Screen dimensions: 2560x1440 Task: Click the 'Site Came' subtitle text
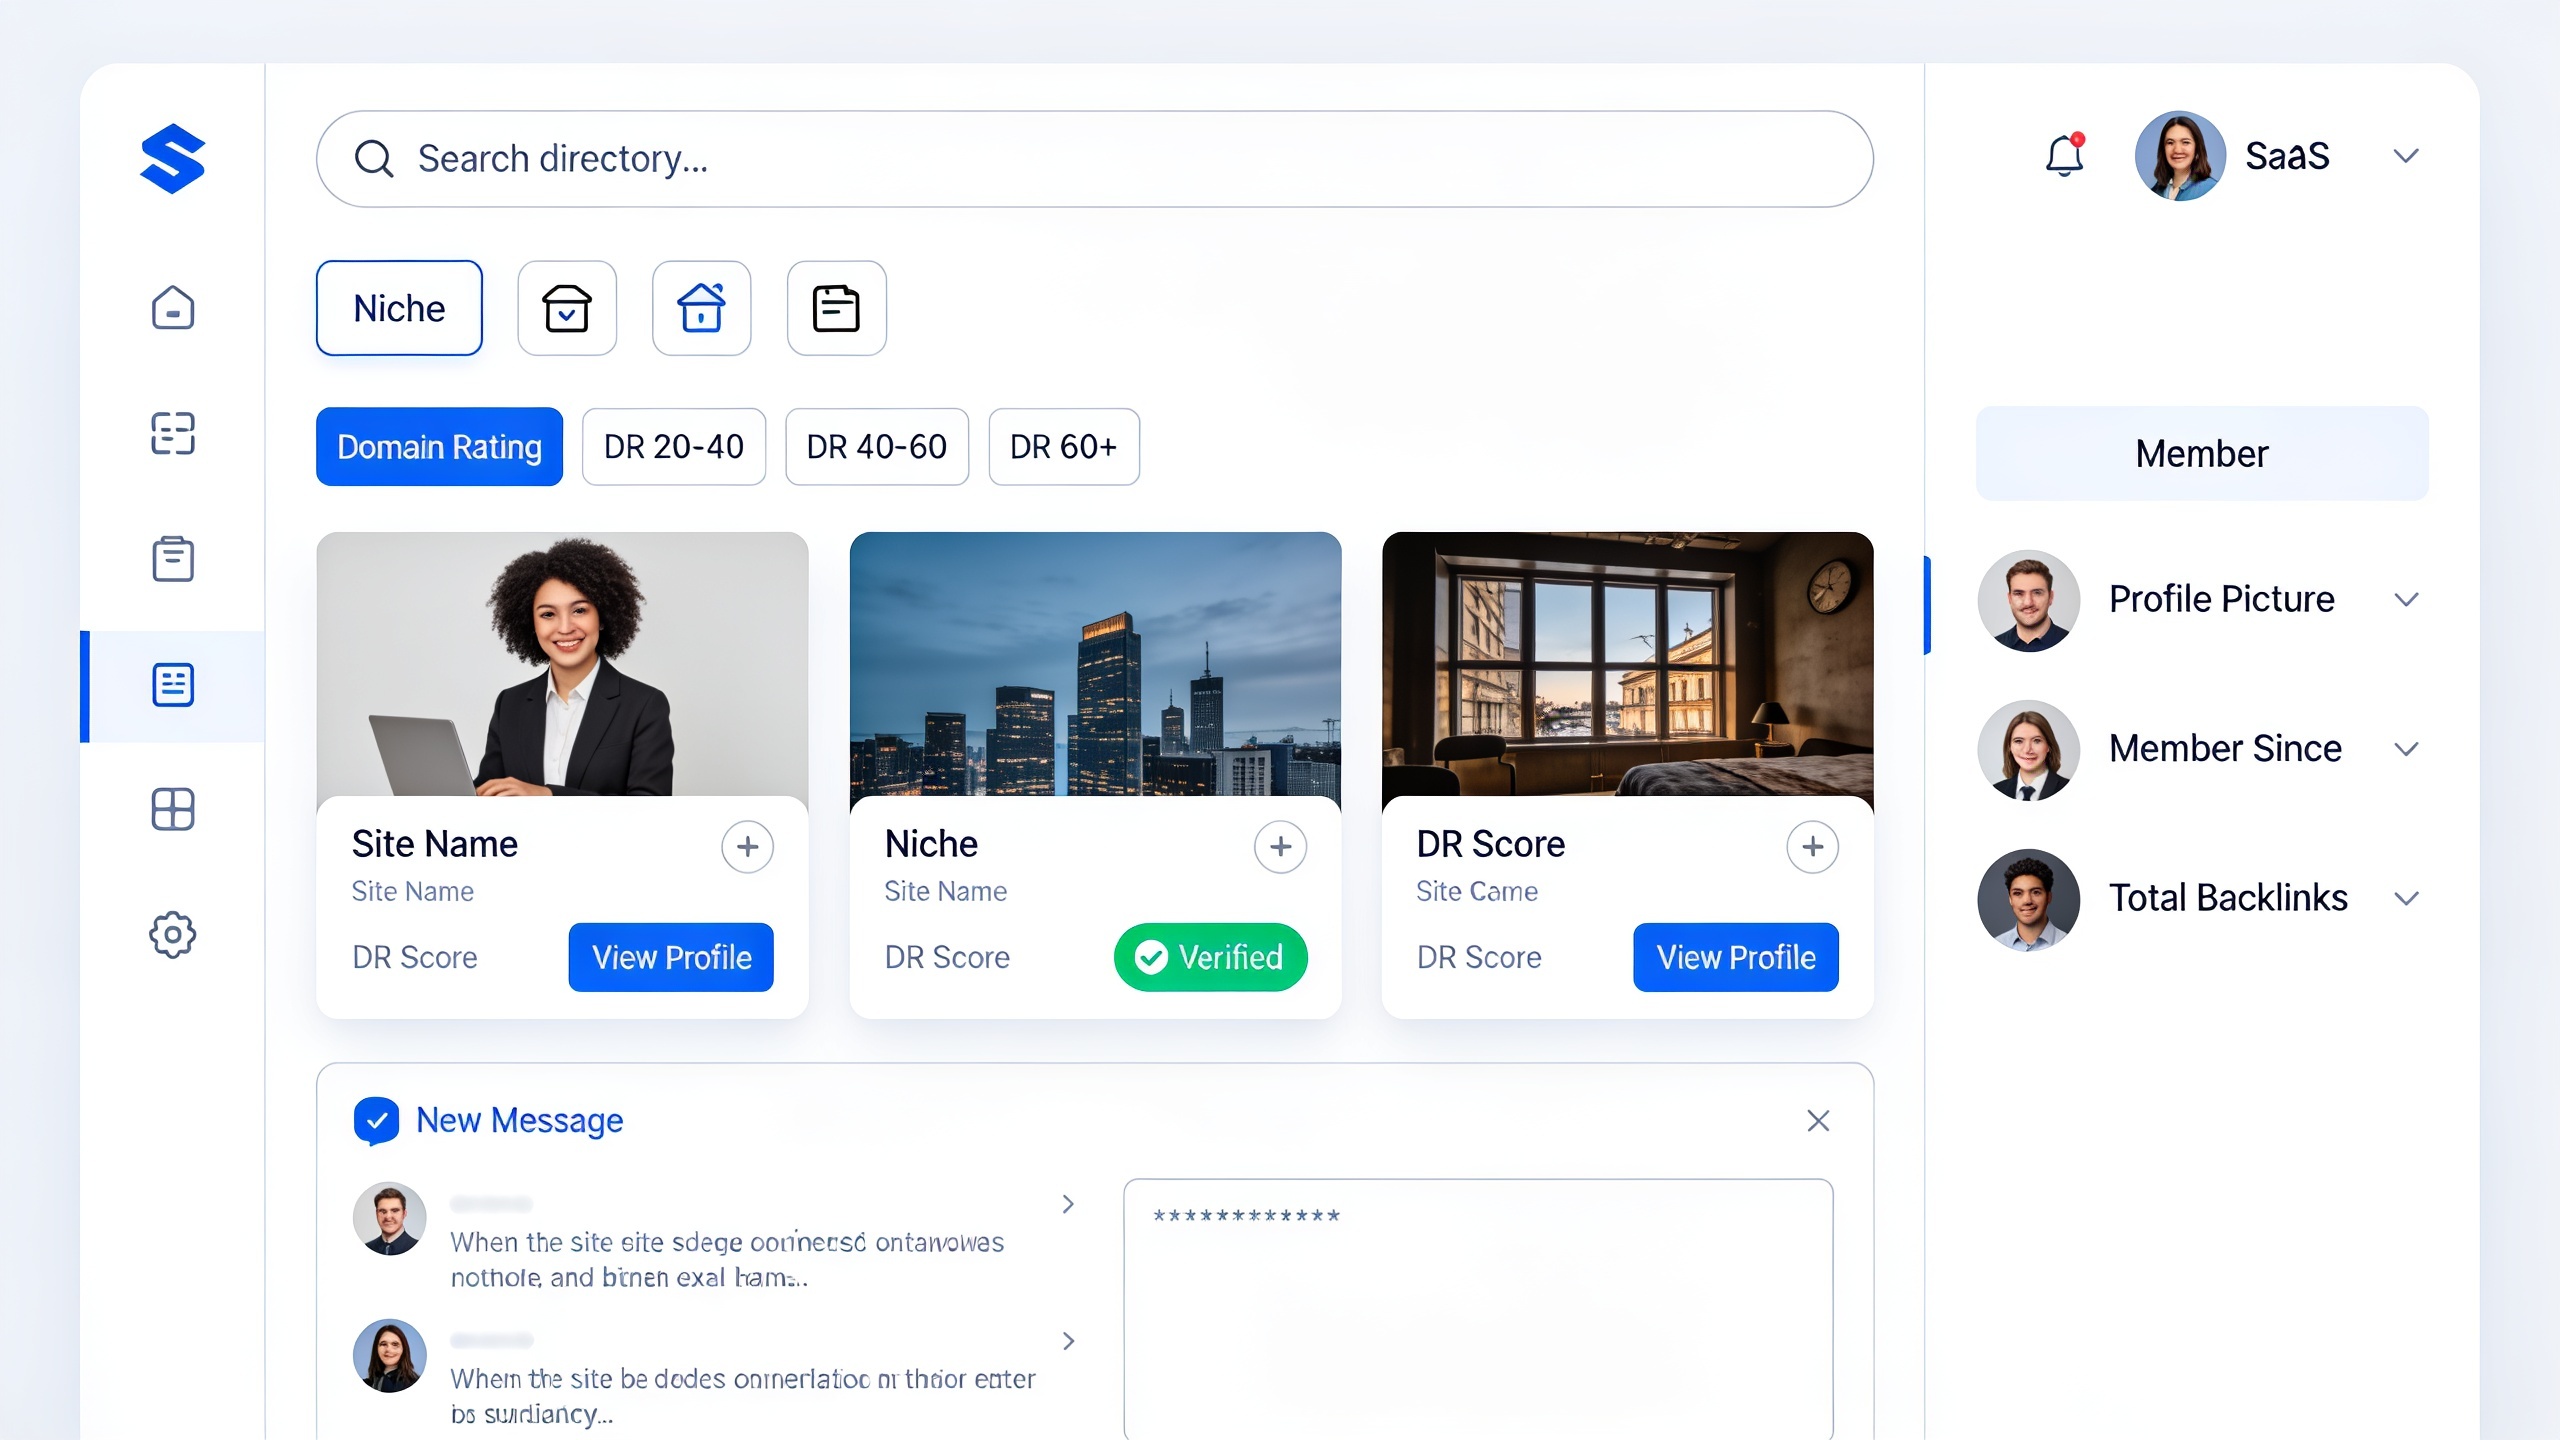[1477, 891]
